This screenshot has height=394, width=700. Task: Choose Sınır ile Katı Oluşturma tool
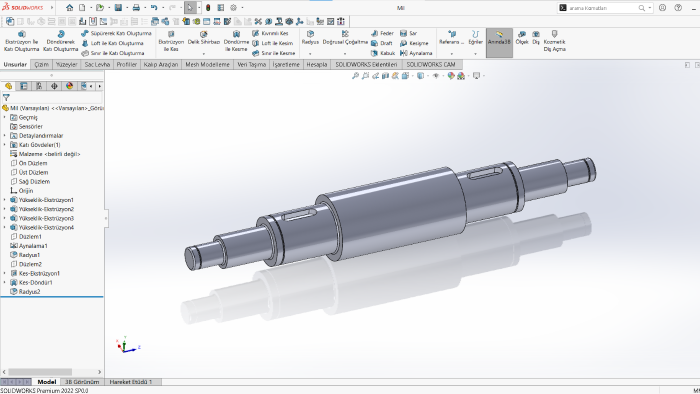(112, 53)
